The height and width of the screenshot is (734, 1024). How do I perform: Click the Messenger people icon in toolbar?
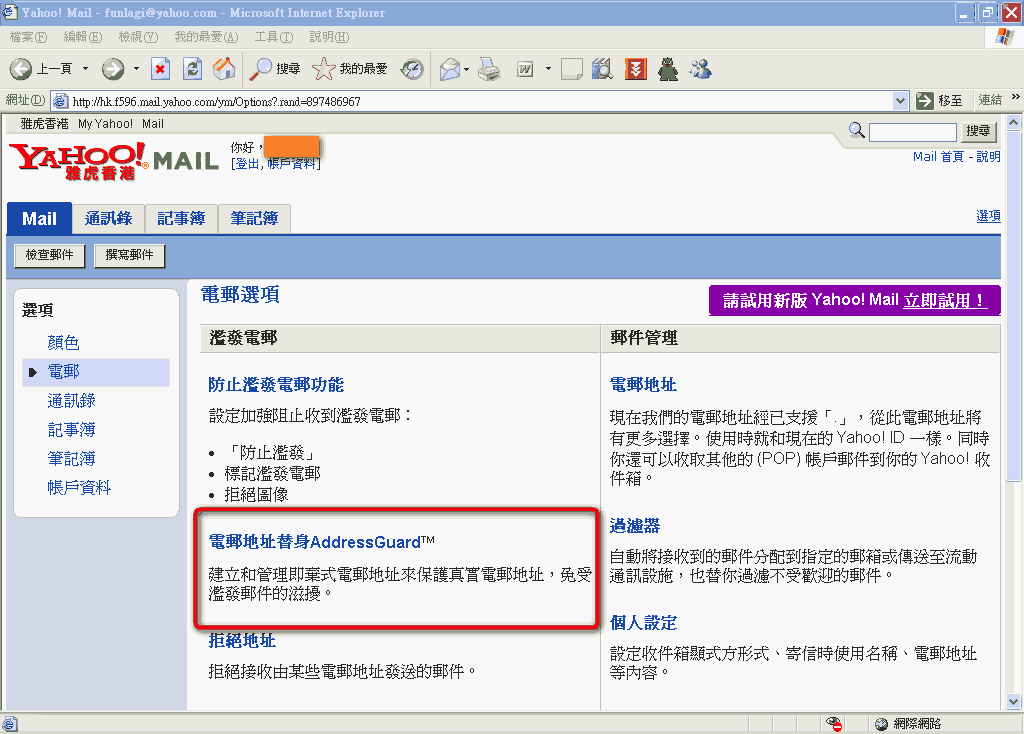point(700,69)
